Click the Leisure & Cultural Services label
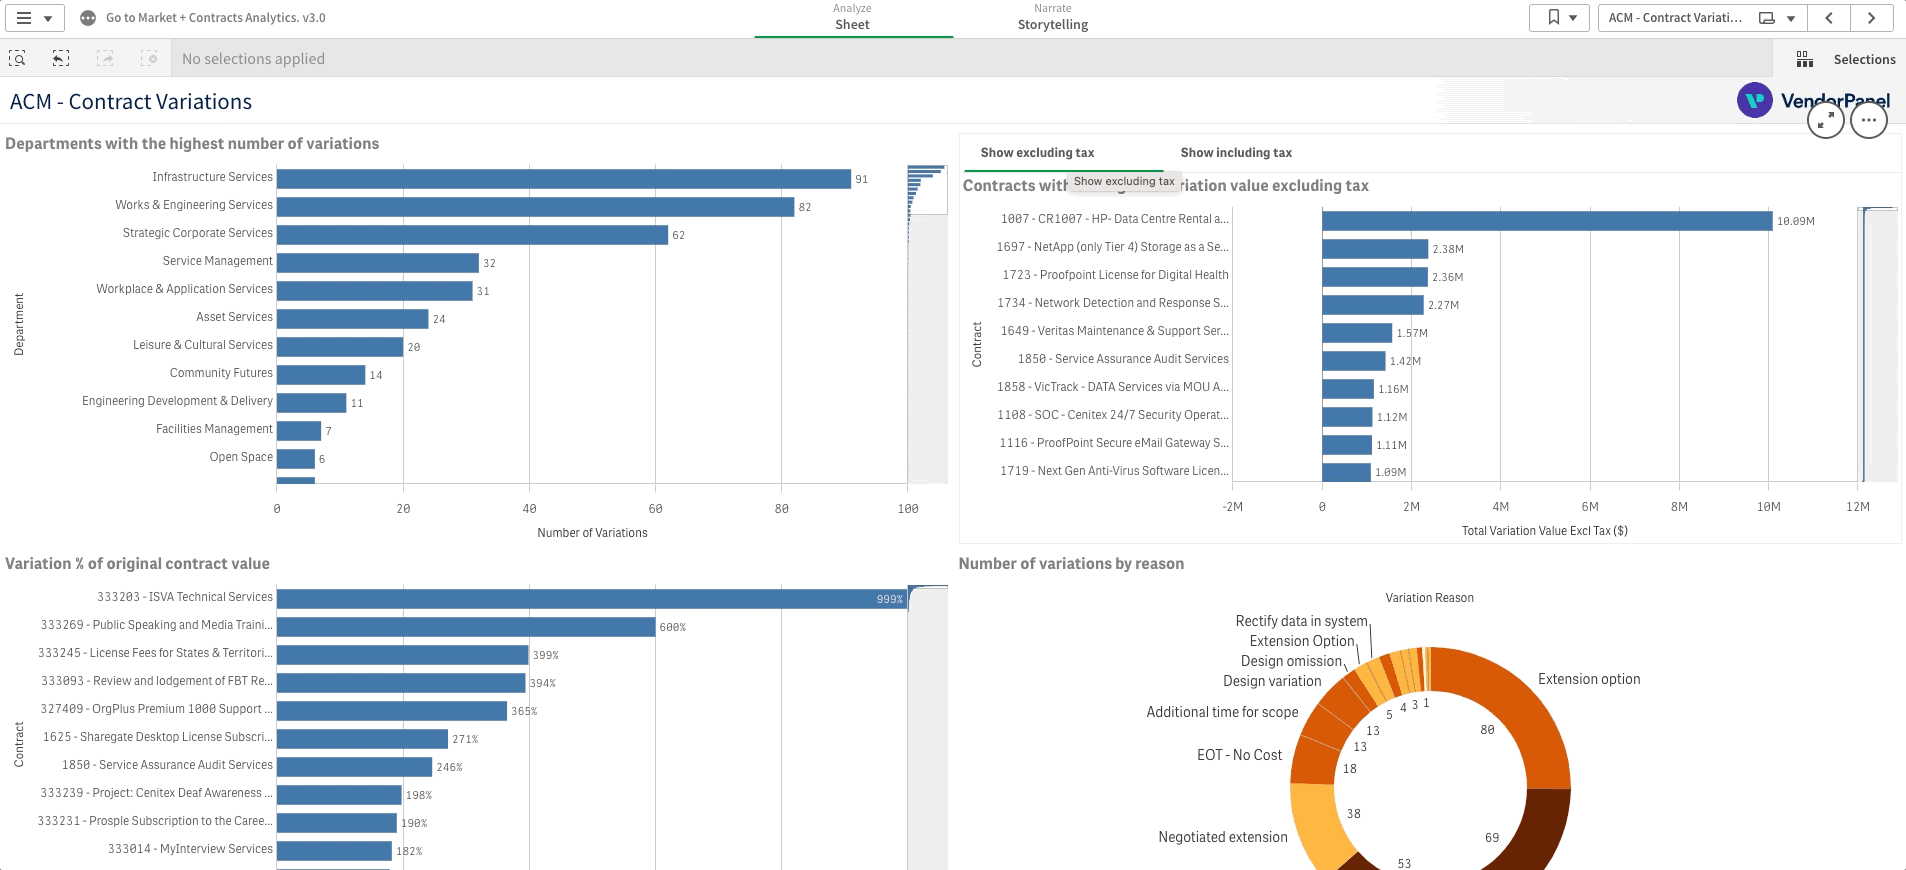1906x870 pixels. [202, 345]
